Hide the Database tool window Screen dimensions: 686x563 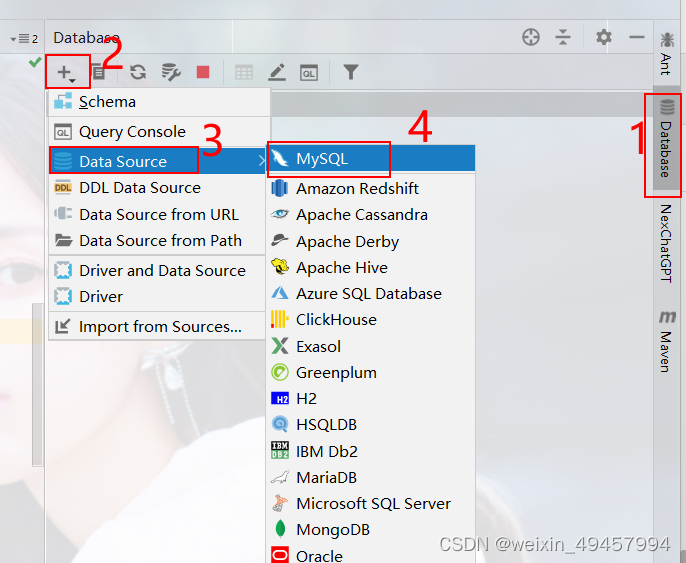pos(637,37)
